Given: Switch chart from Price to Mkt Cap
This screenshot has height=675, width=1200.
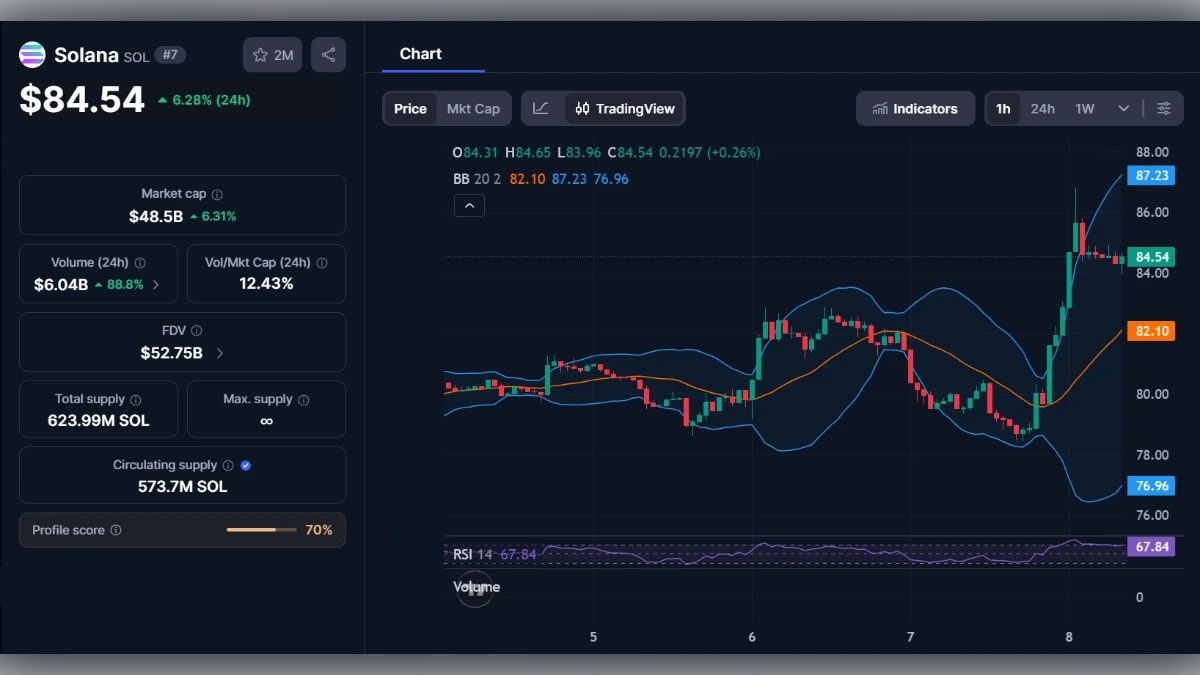Looking at the screenshot, I should click(x=474, y=108).
